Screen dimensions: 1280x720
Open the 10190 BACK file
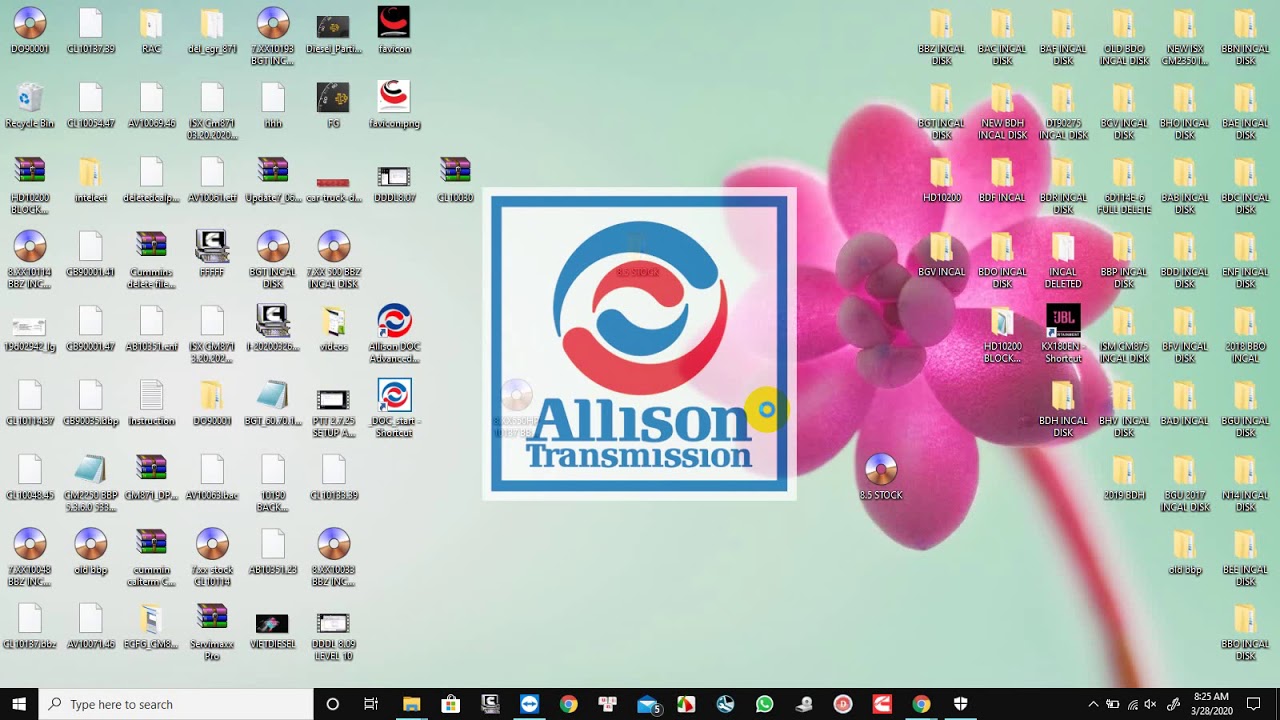[272, 483]
